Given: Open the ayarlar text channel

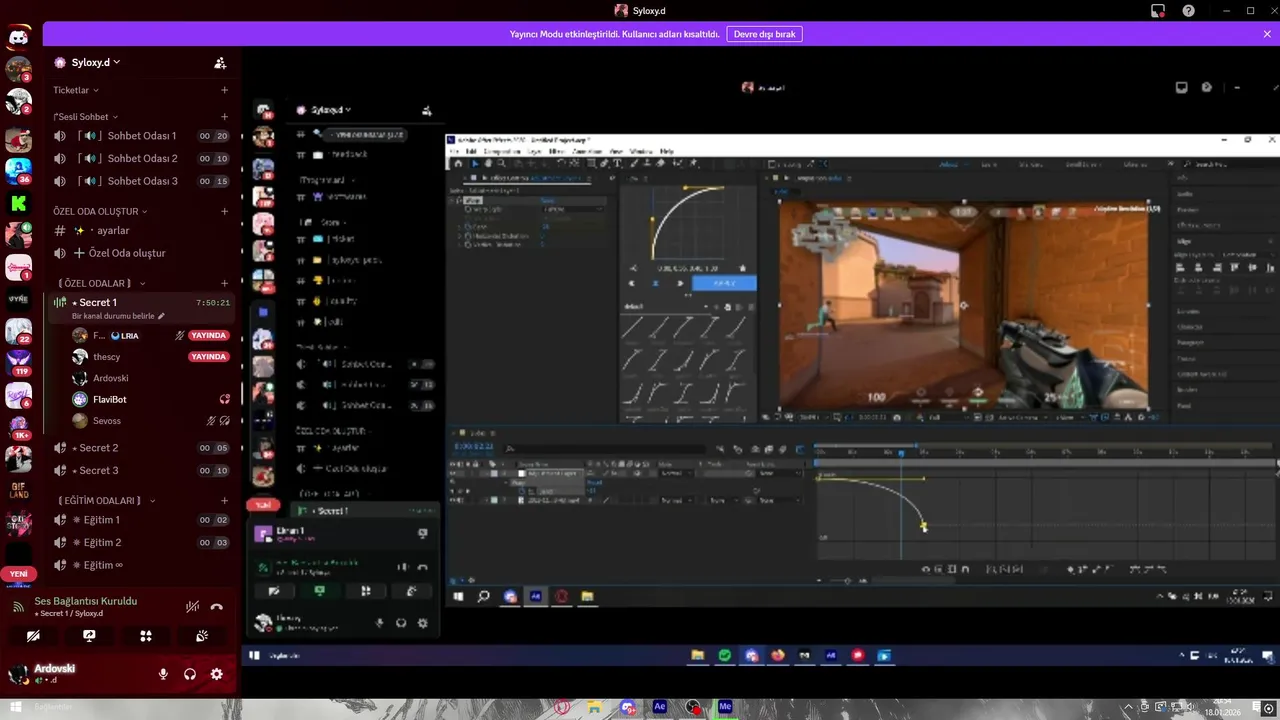Looking at the screenshot, I should click(141, 230).
